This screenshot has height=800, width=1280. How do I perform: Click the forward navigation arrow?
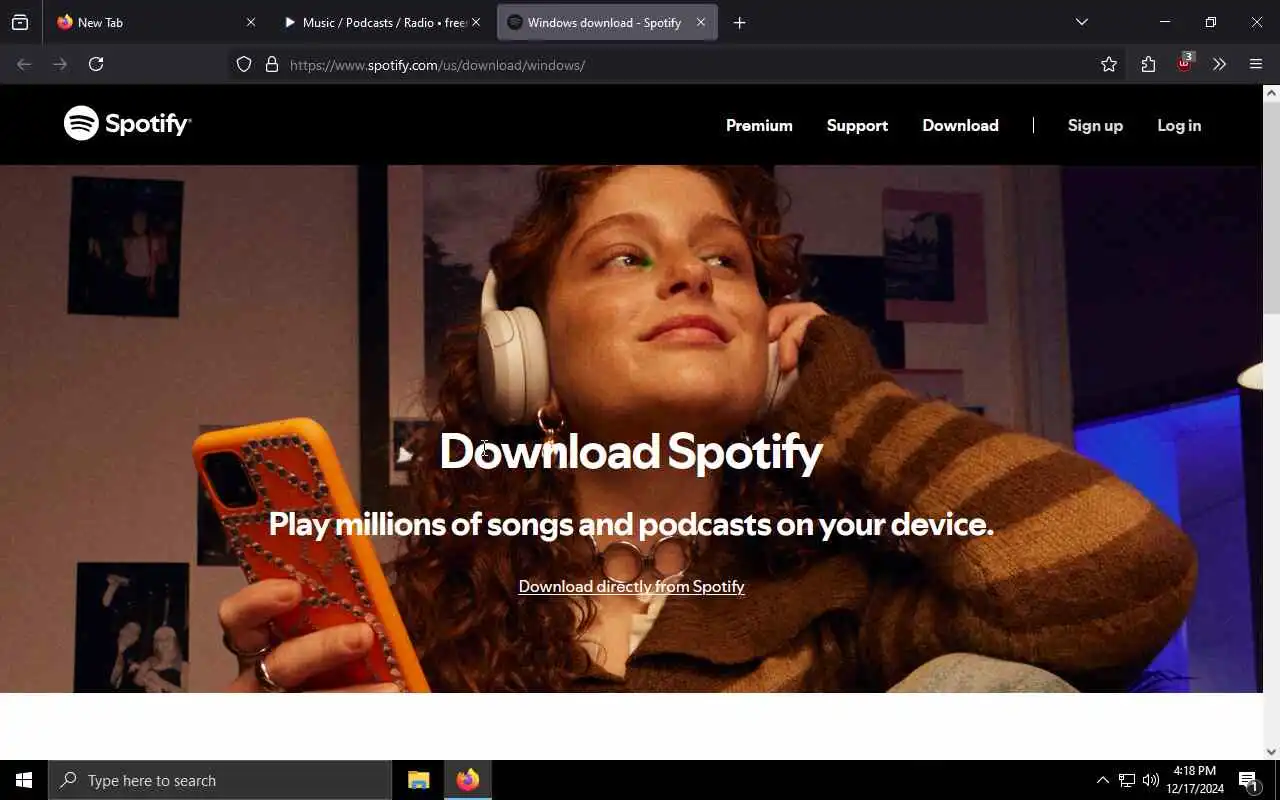click(60, 64)
